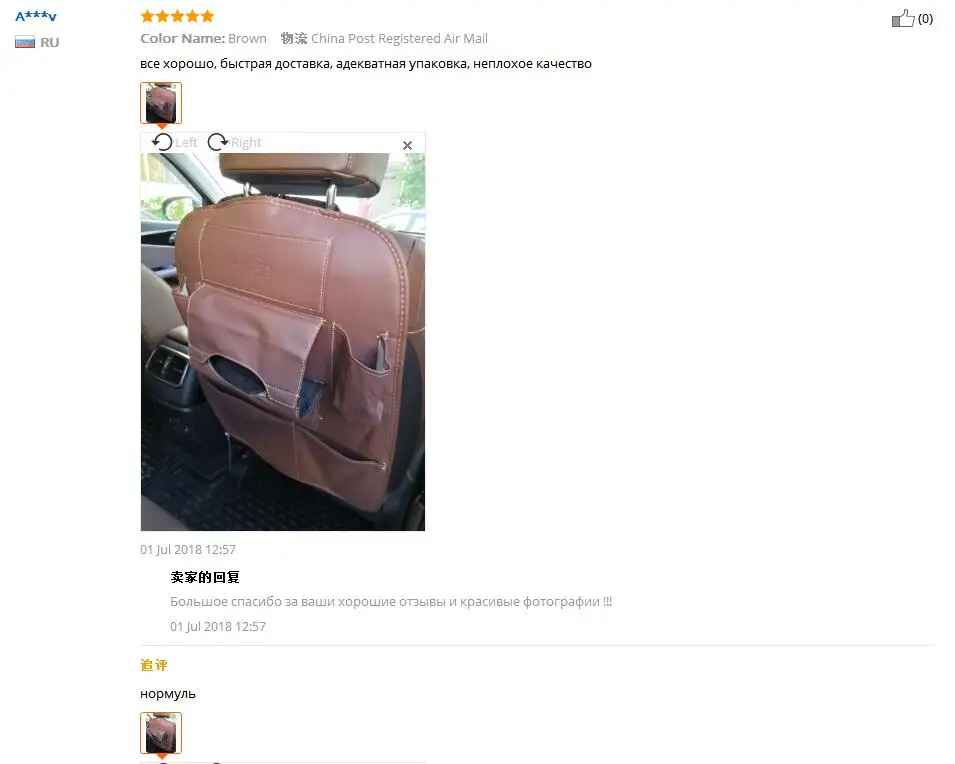This screenshot has width=955, height=764.
Task: Click the five-star rating icons
Action: pos(177,16)
